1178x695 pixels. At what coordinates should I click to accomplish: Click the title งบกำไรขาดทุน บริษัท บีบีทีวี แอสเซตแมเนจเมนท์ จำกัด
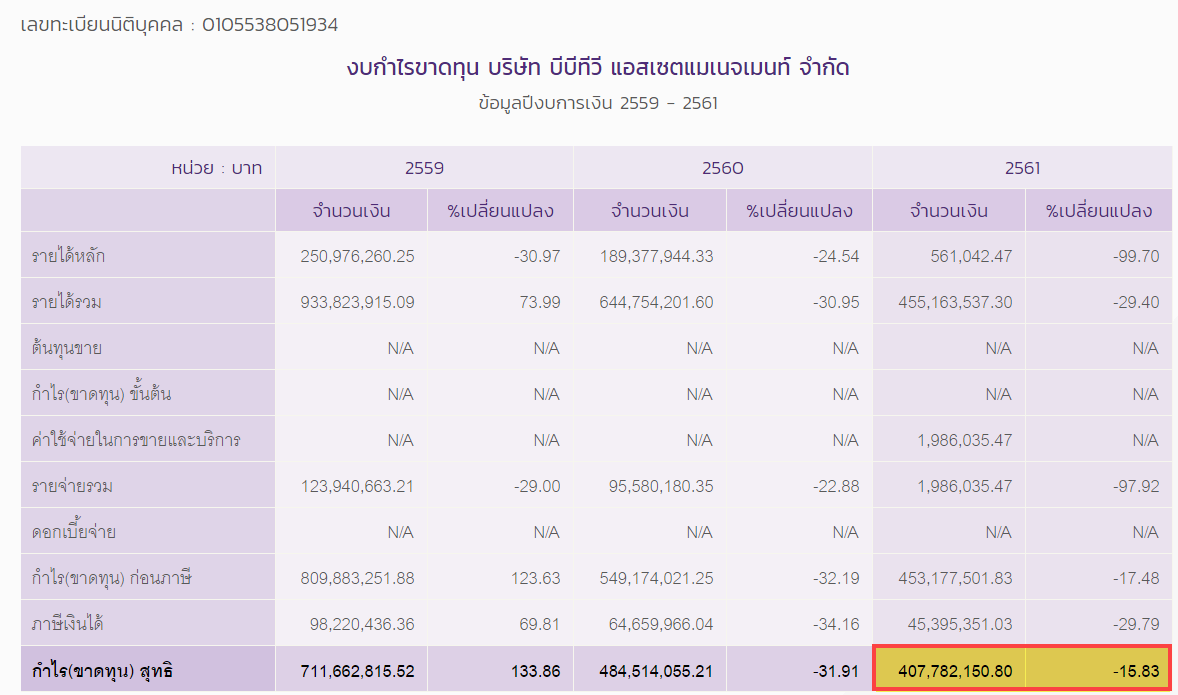click(598, 68)
